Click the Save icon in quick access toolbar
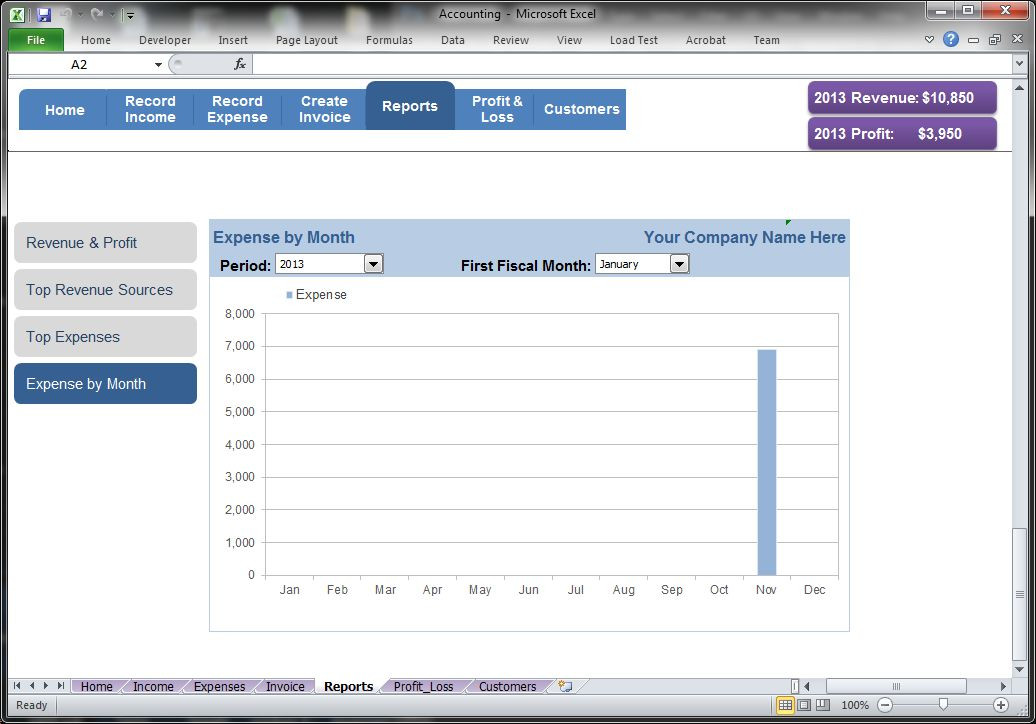Screen dimensions: 1036x724 [44, 15]
